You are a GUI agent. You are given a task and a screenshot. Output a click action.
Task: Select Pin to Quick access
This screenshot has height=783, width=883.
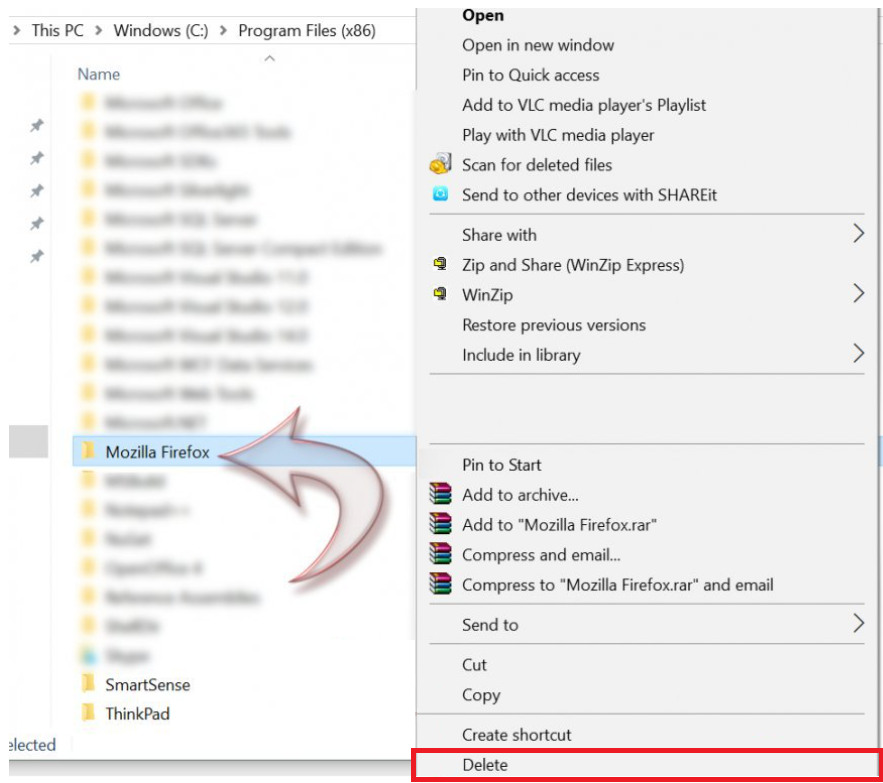530,75
